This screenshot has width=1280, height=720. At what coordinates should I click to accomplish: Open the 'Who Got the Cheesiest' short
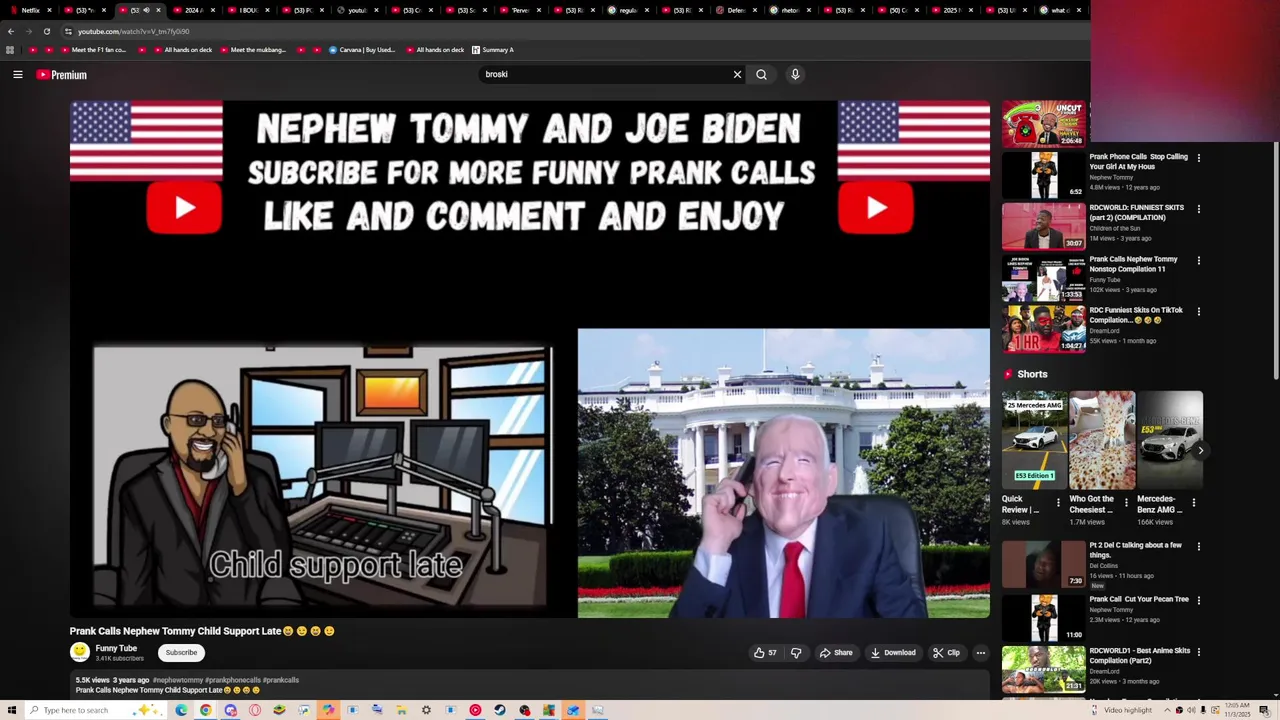point(1101,440)
